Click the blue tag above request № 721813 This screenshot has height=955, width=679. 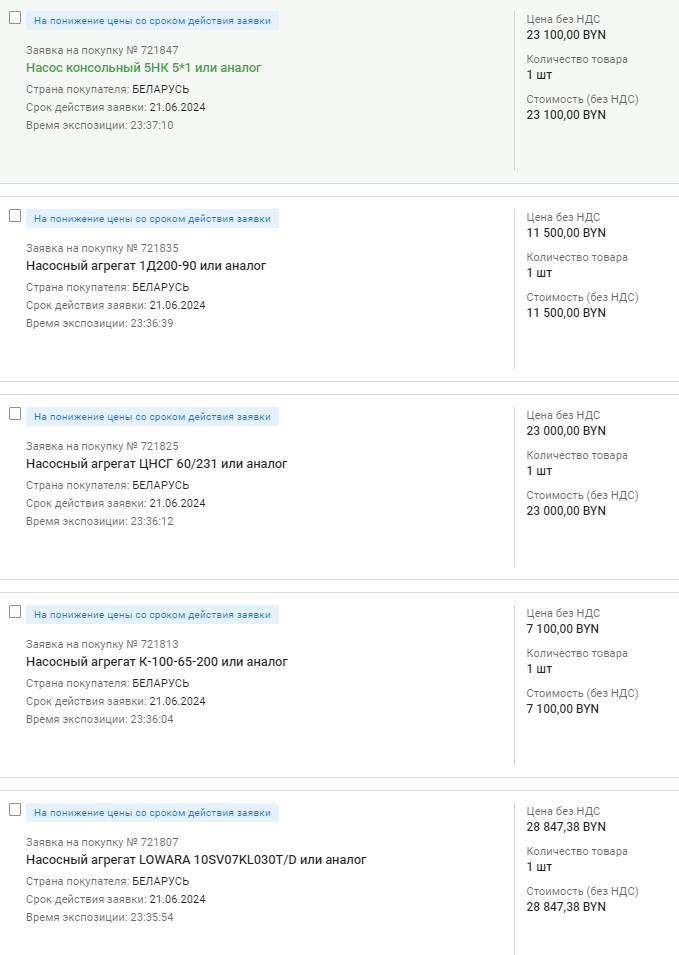[x=152, y=614]
